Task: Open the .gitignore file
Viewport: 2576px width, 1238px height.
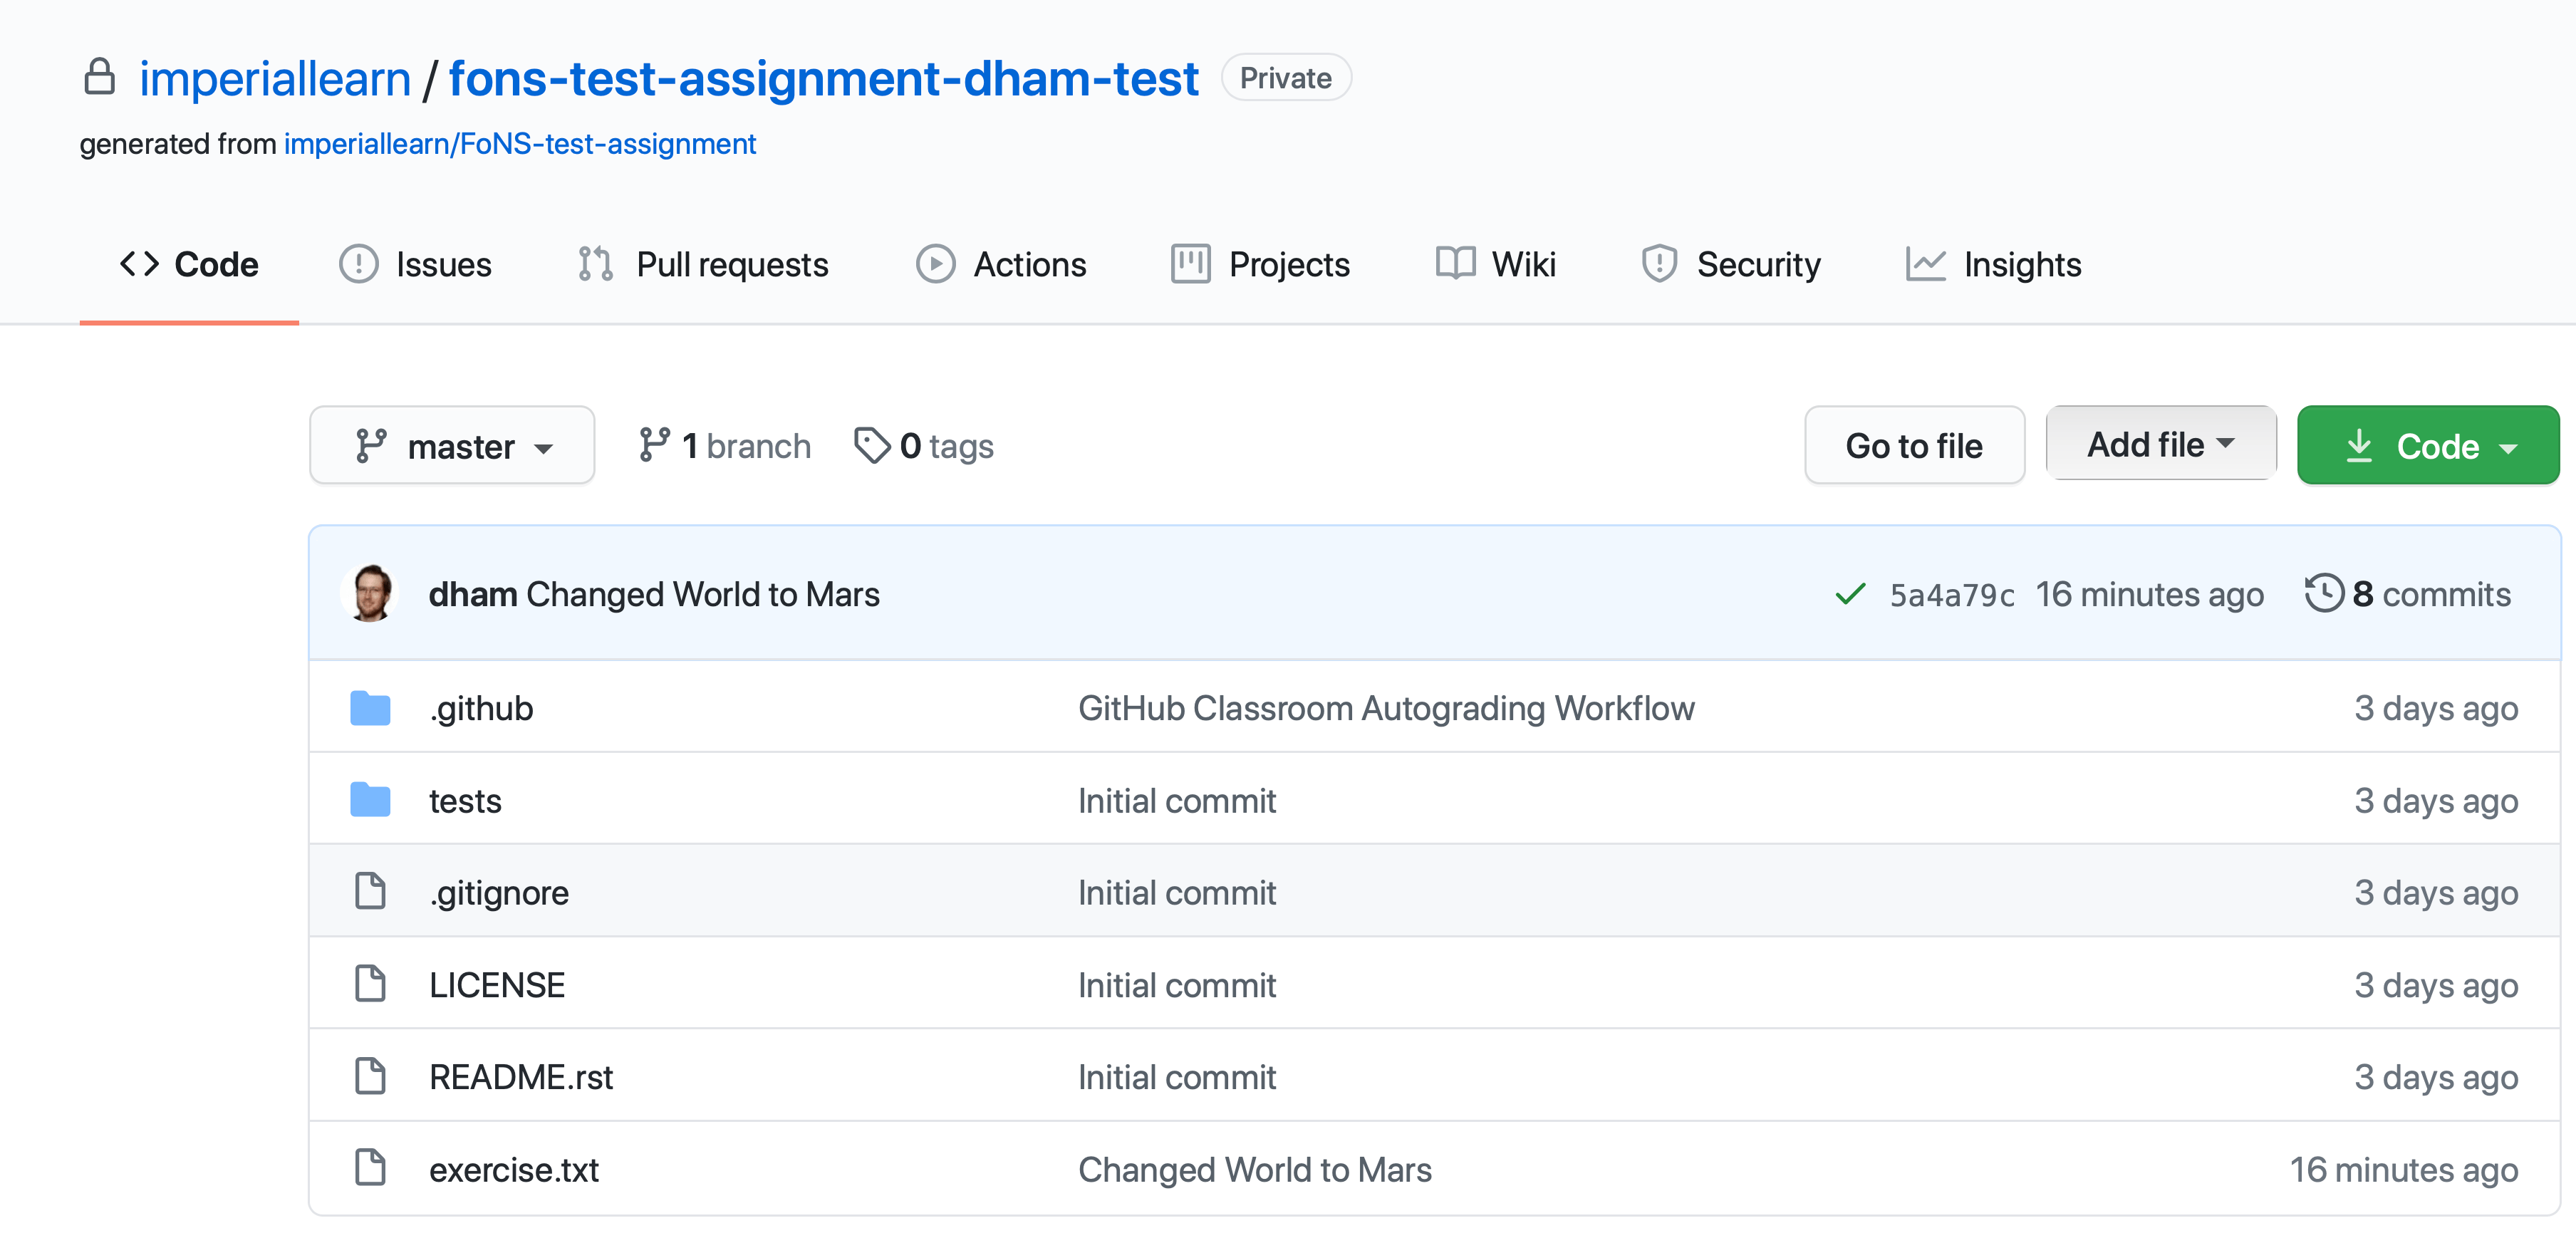Action: (x=499, y=892)
